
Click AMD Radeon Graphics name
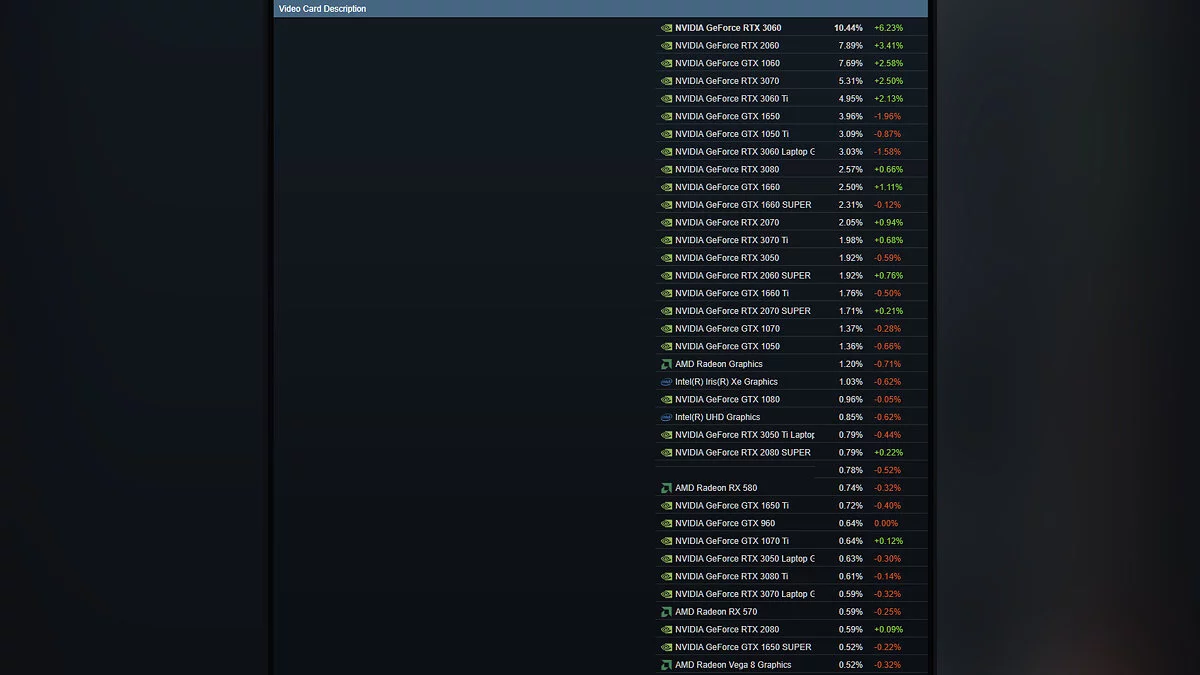click(x=718, y=364)
